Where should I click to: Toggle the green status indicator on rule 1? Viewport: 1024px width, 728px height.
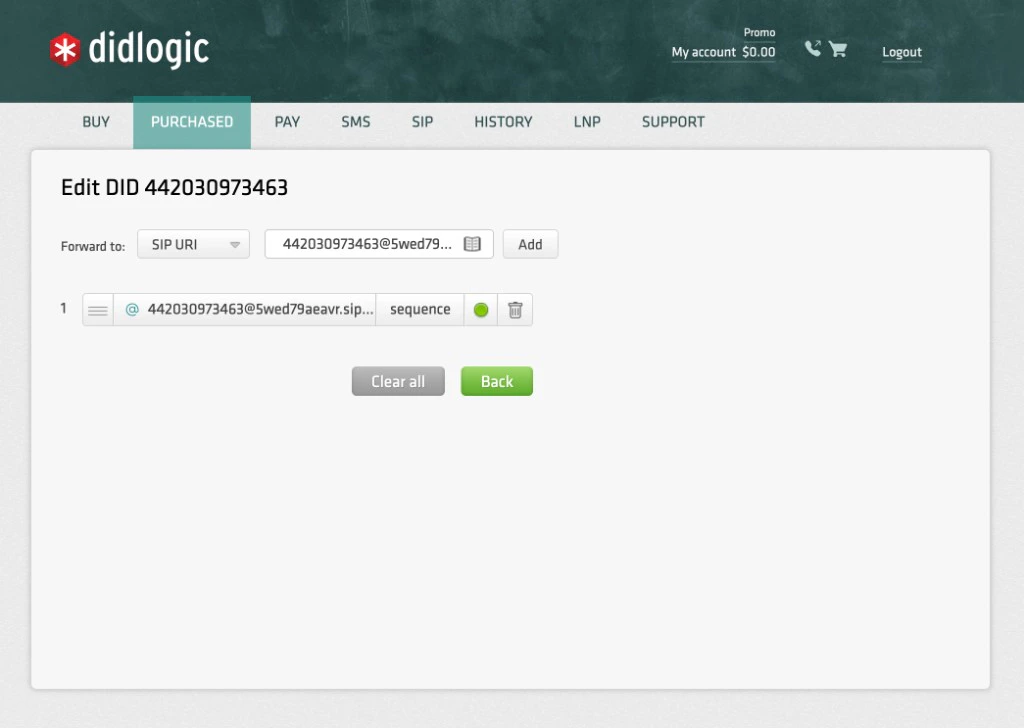tap(481, 309)
